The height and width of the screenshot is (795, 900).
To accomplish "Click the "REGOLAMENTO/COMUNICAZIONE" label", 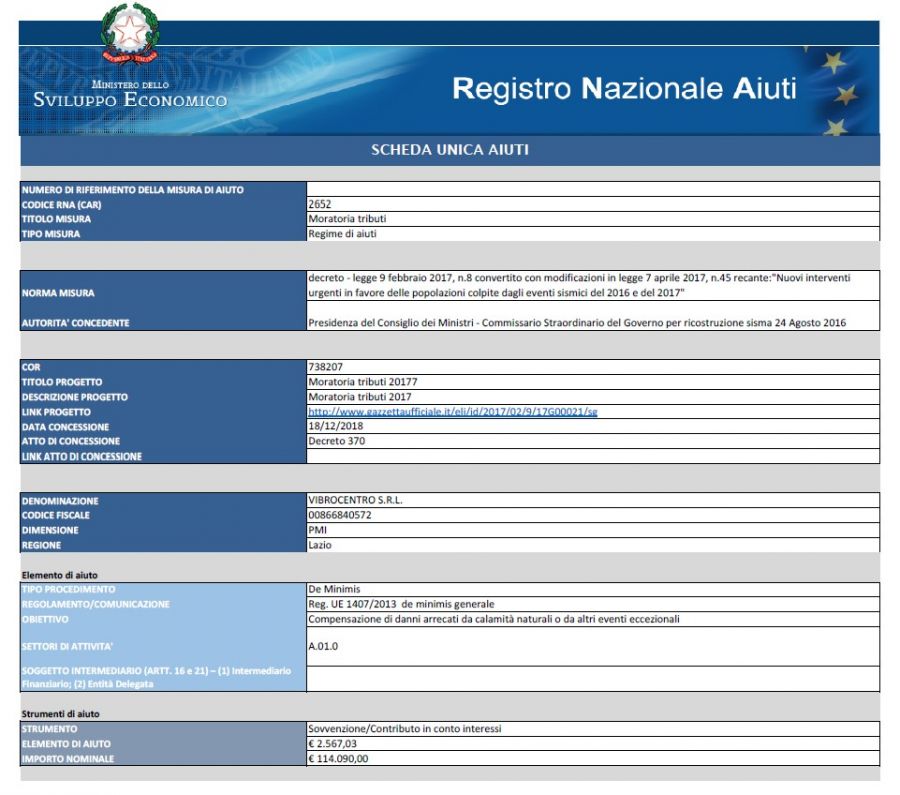I will coord(96,604).
